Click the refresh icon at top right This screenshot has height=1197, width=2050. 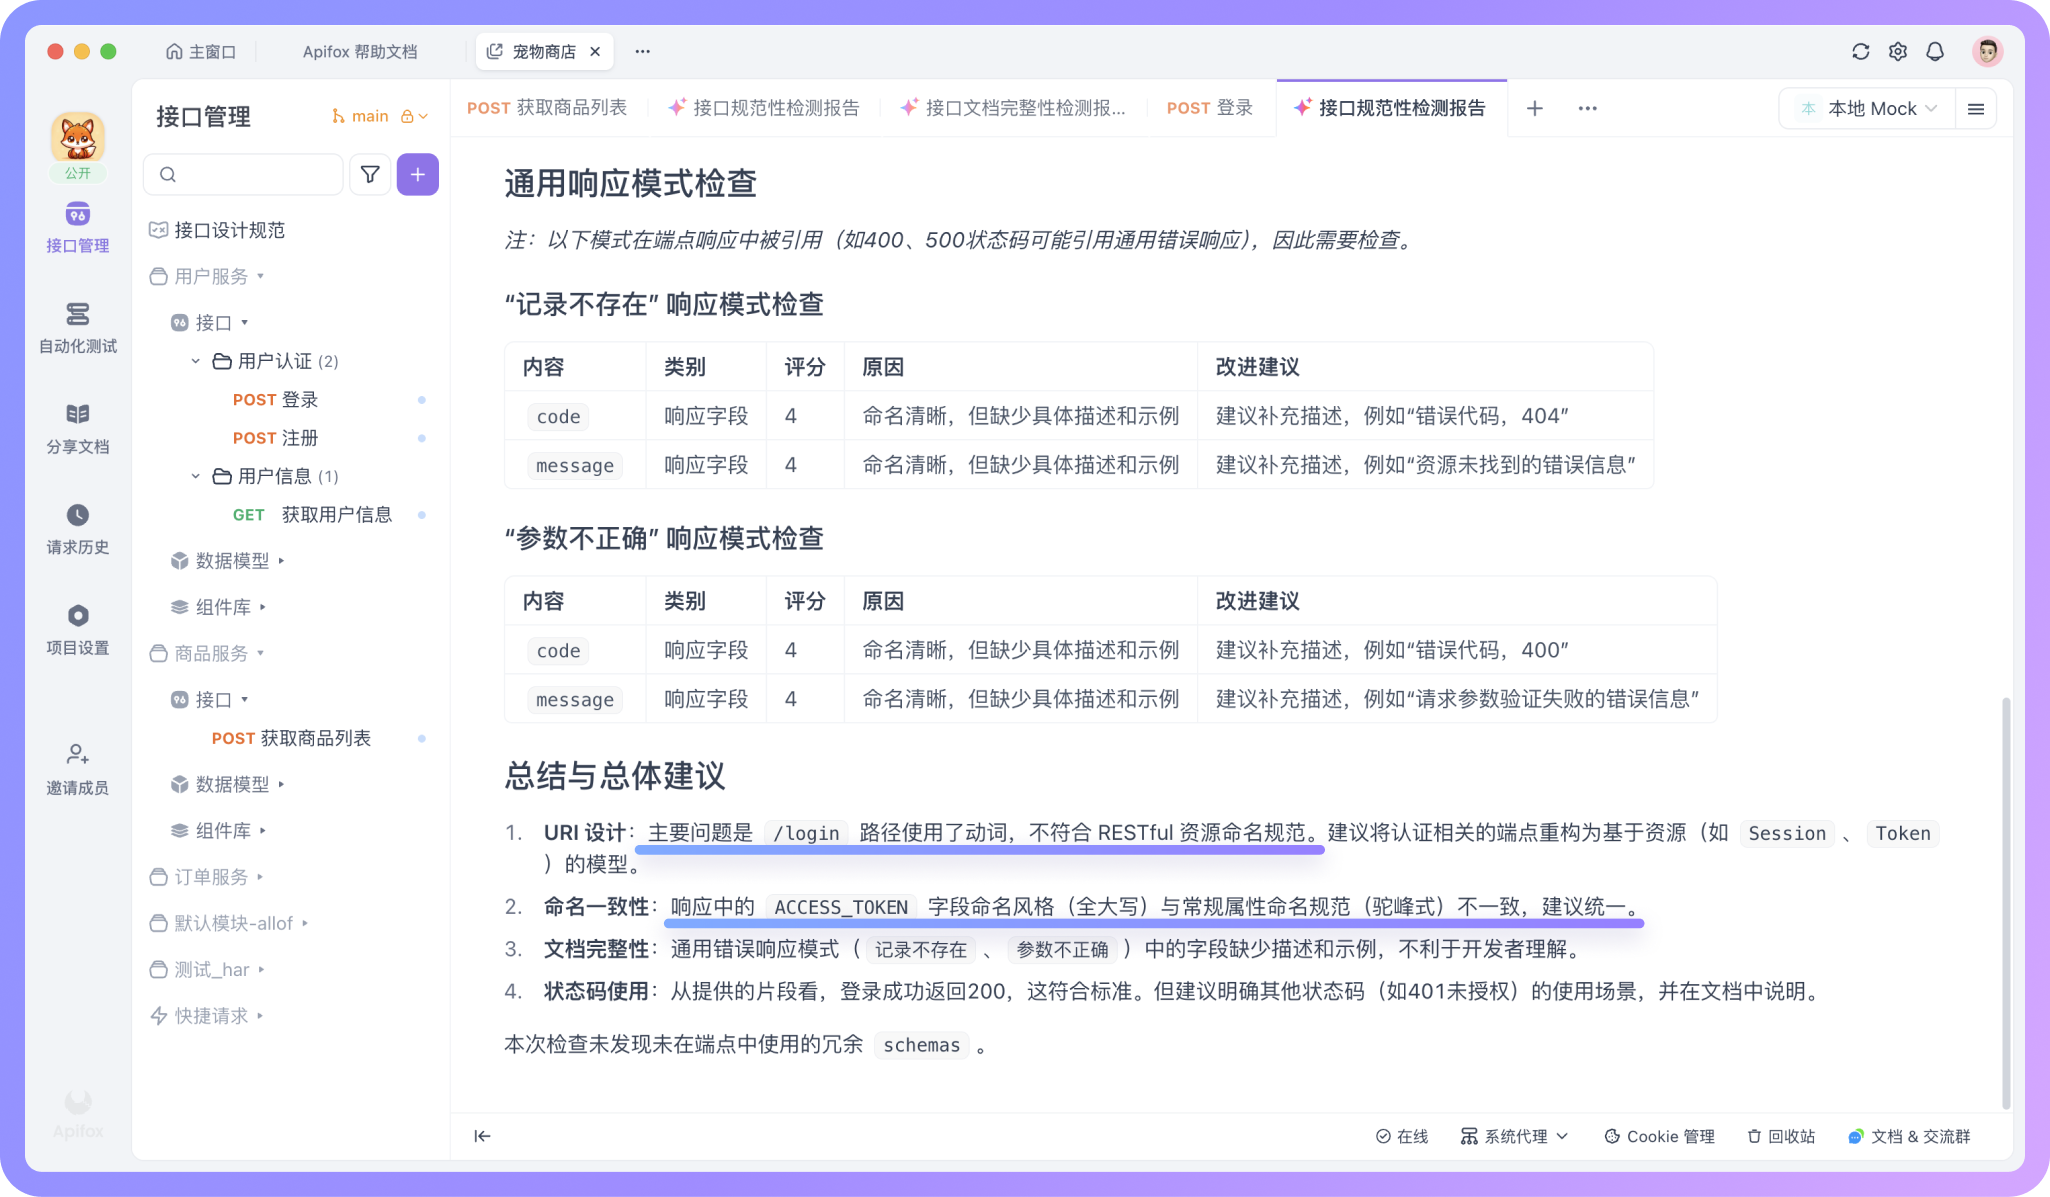1860,52
